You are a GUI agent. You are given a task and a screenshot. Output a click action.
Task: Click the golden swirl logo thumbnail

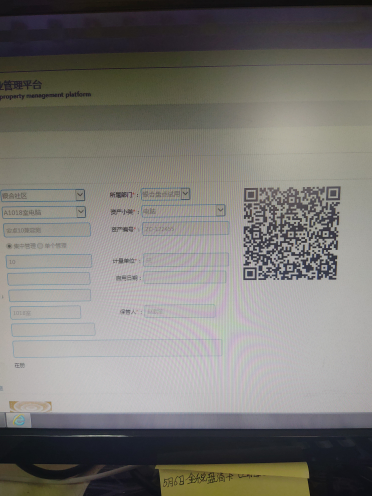[x=30, y=407]
